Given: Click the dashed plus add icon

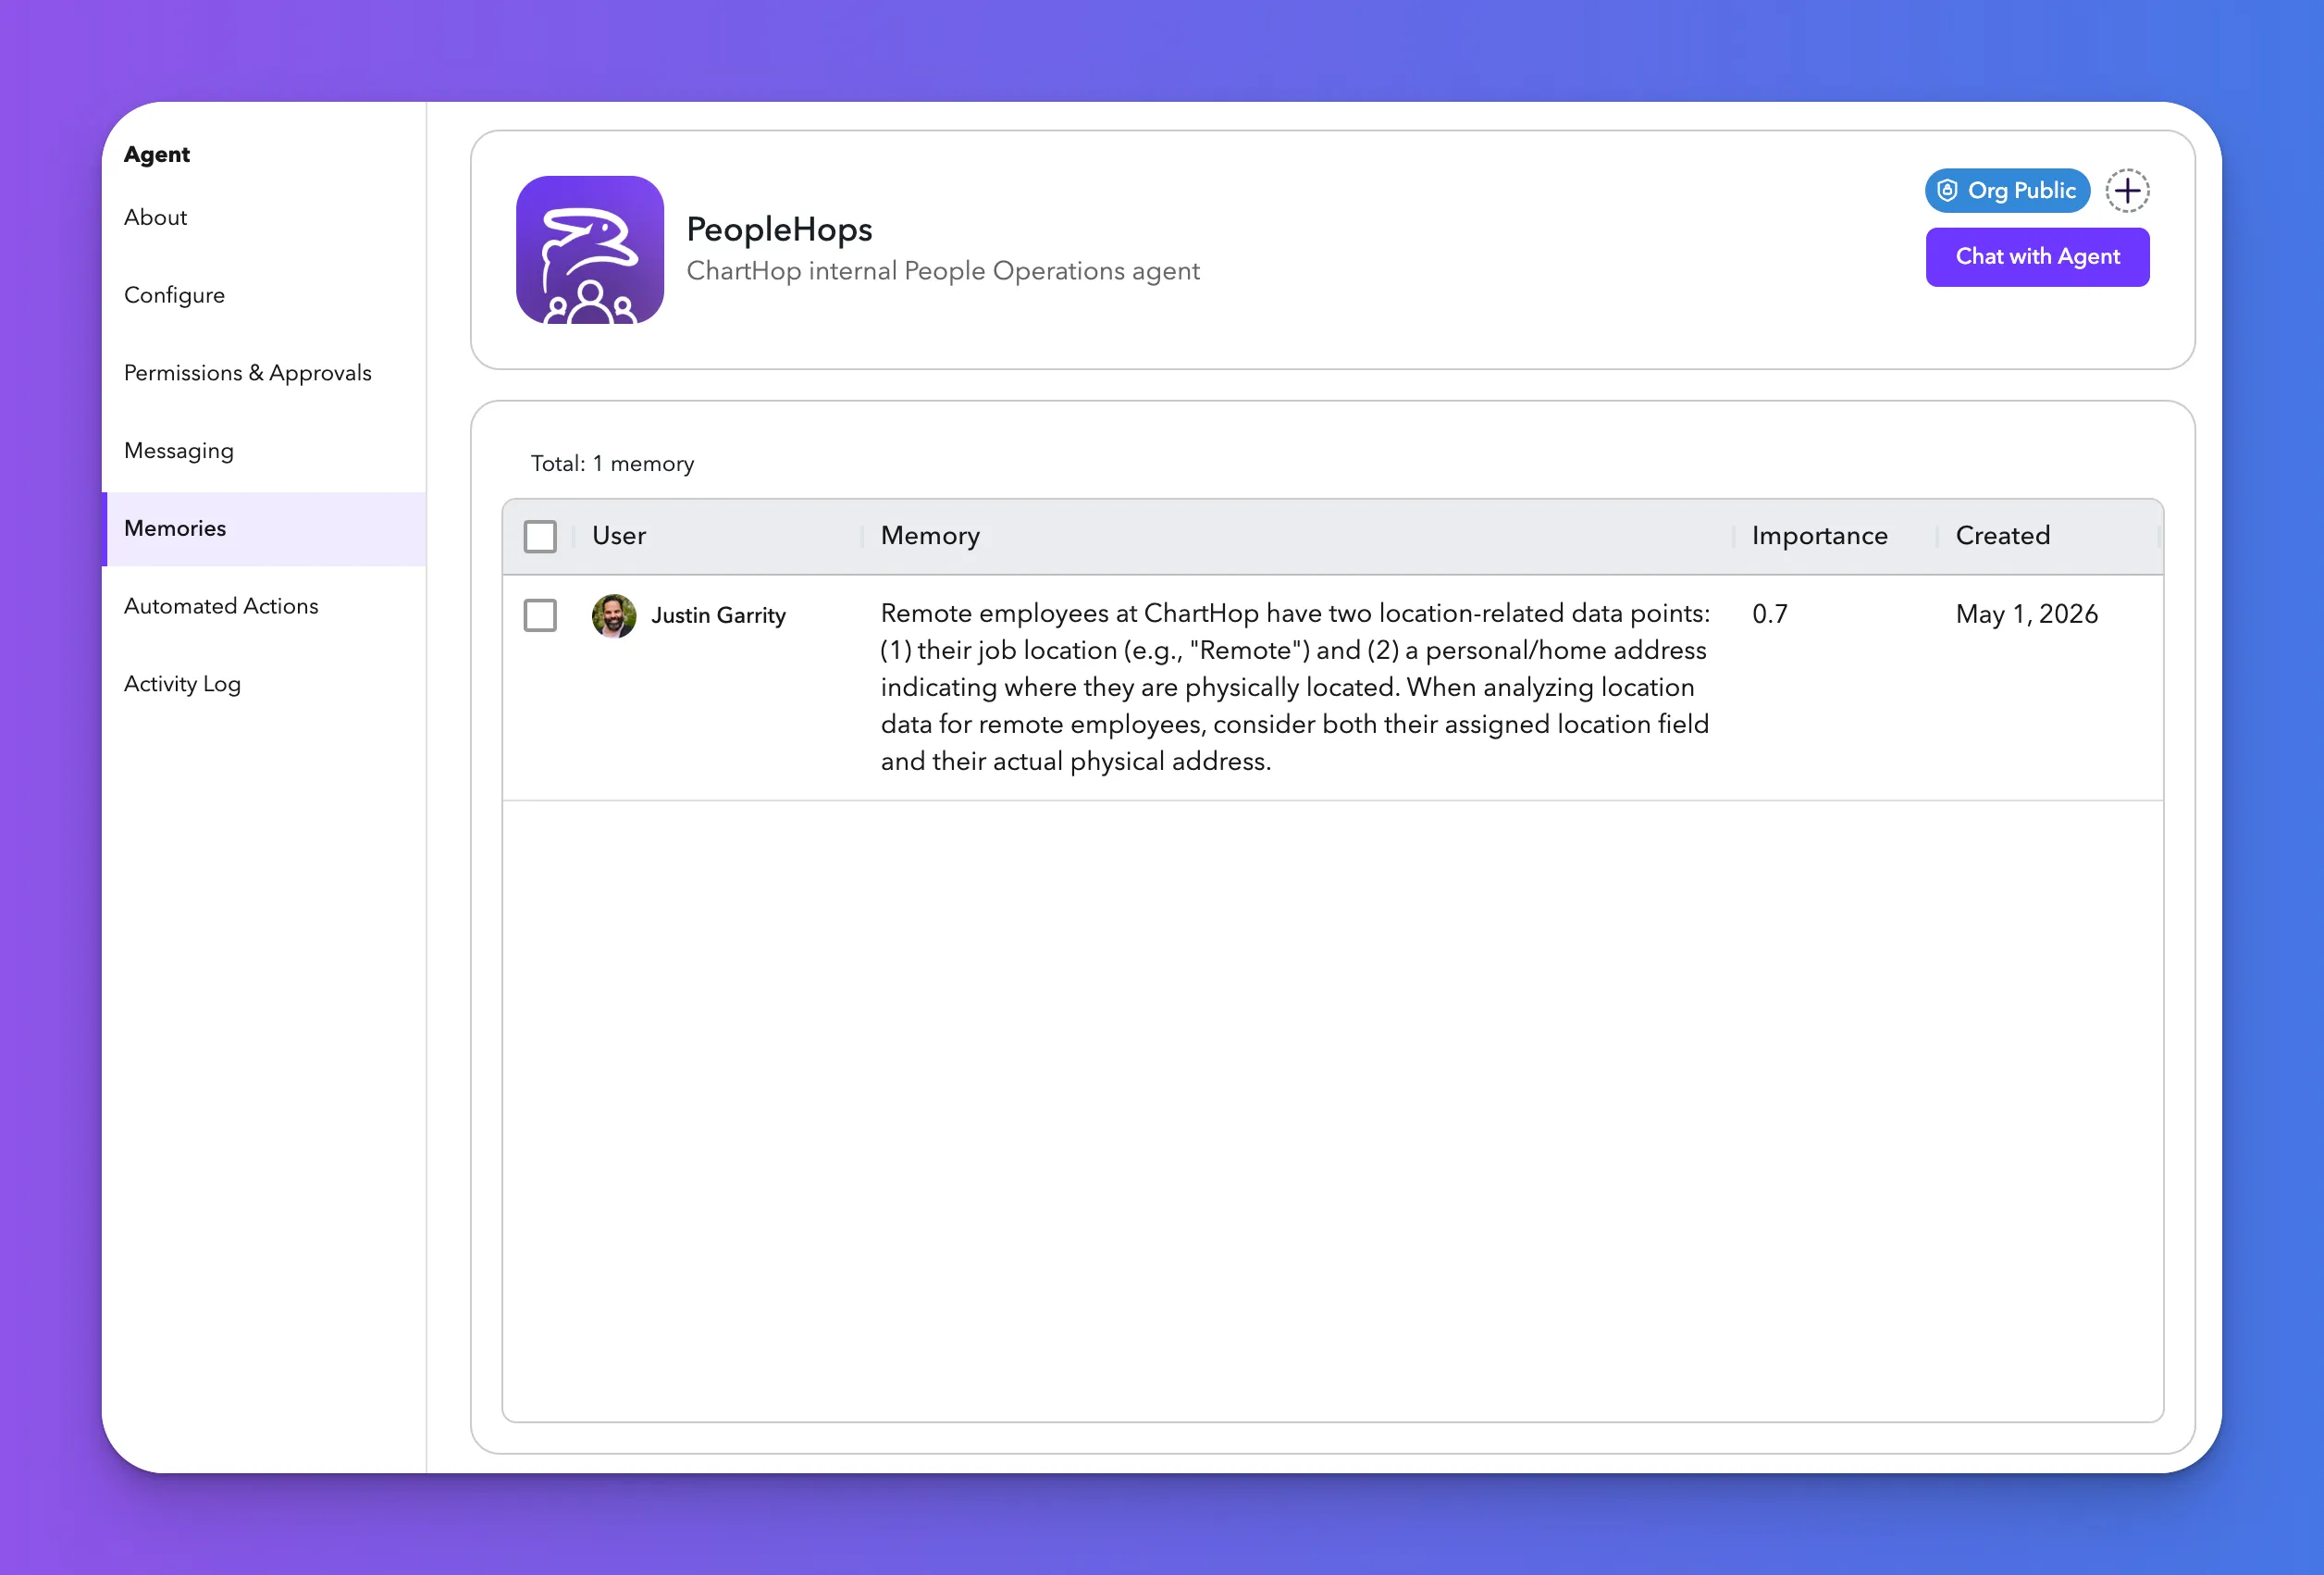Looking at the screenshot, I should (x=2127, y=190).
